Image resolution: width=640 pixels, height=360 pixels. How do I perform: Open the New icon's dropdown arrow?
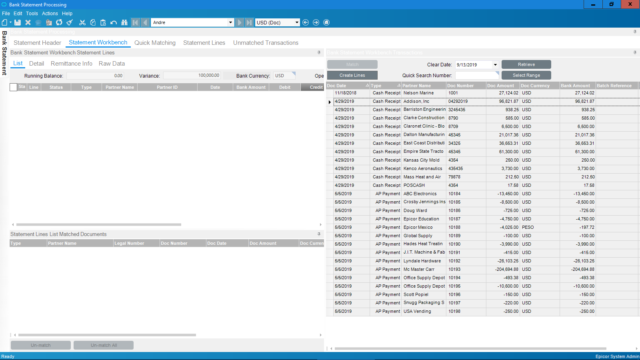tap(11, 22)
